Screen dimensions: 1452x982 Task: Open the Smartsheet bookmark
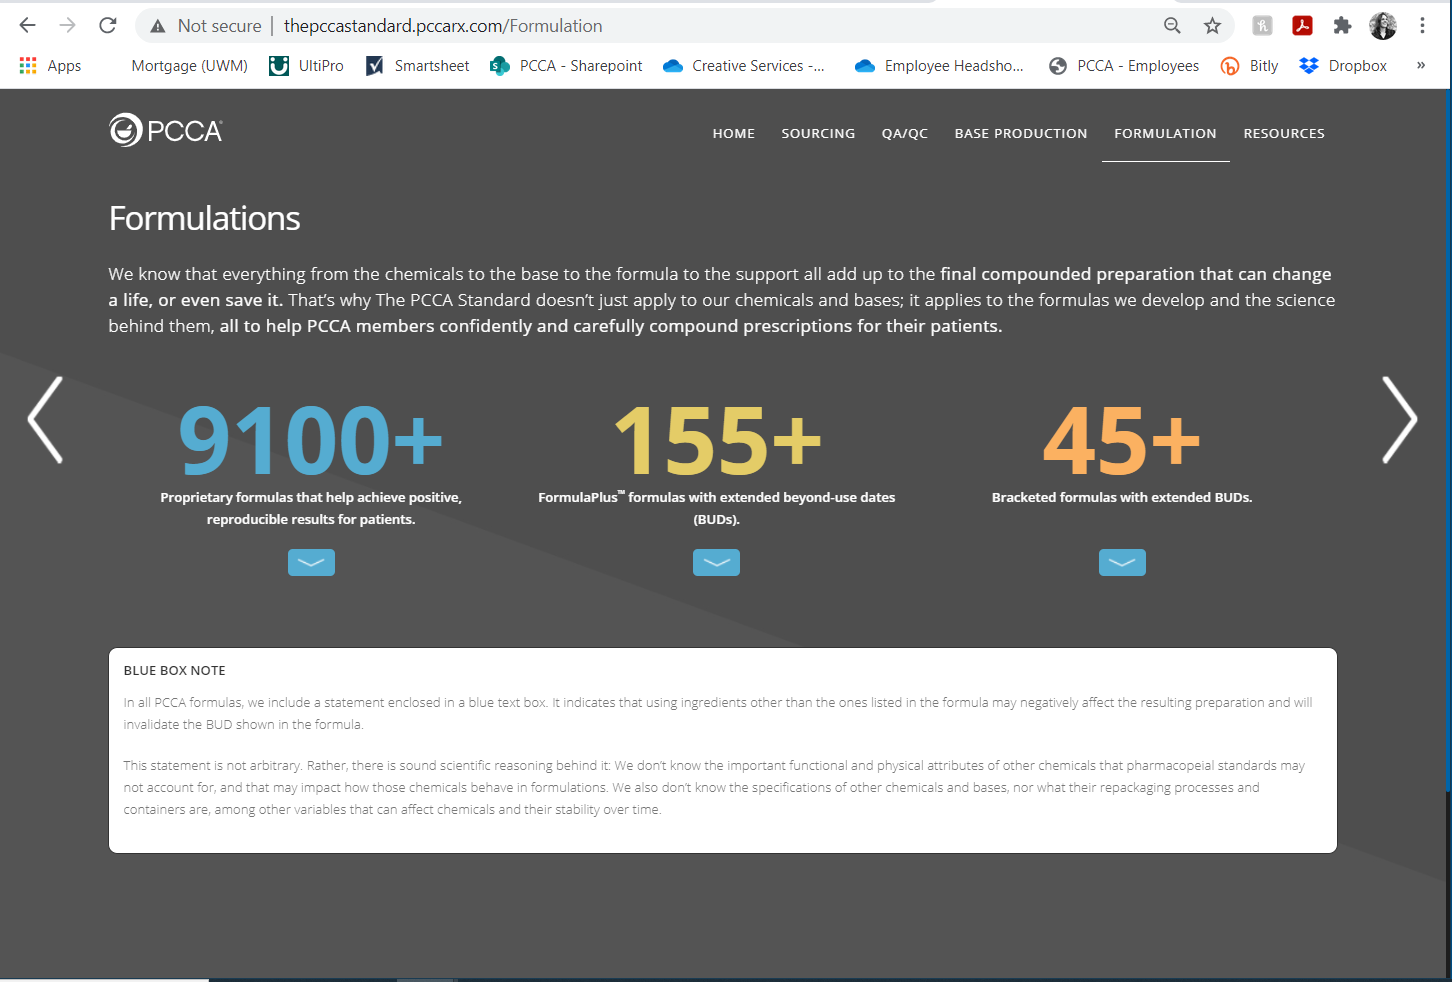click(x=417, y=66)
